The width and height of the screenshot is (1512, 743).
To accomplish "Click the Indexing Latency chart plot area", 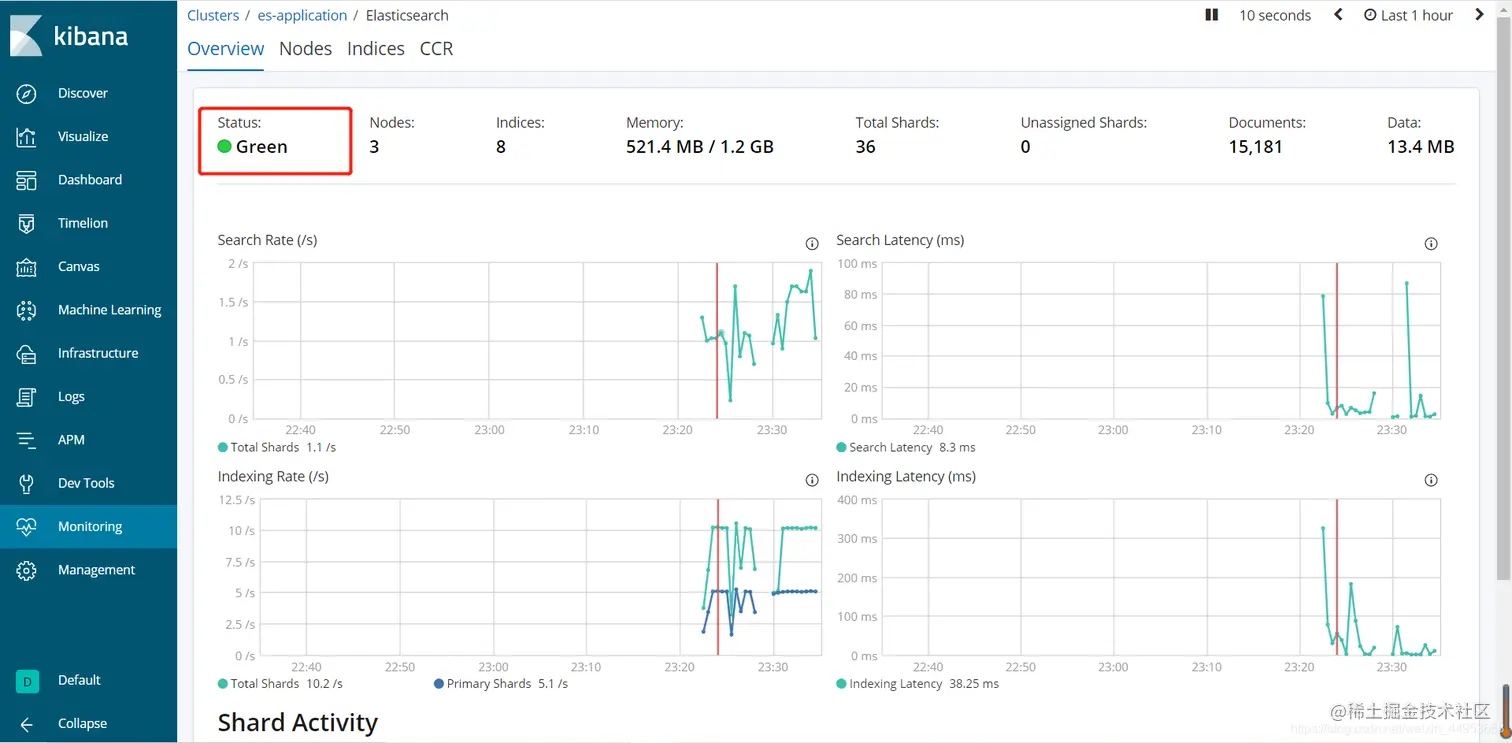I will pyautogui.click(x=1162, y=578).
